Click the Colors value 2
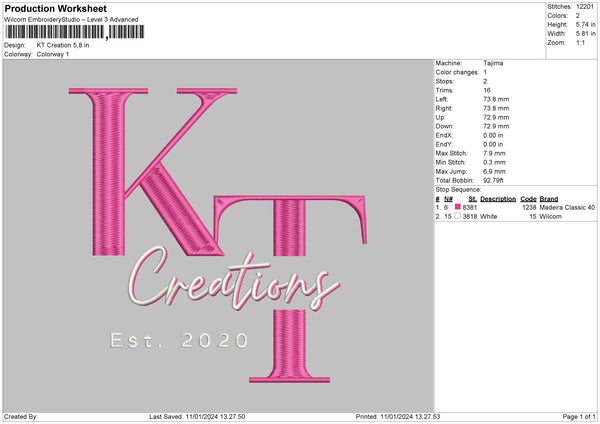The height and width of the screenshot is (424, 600). tap(578, 16)
